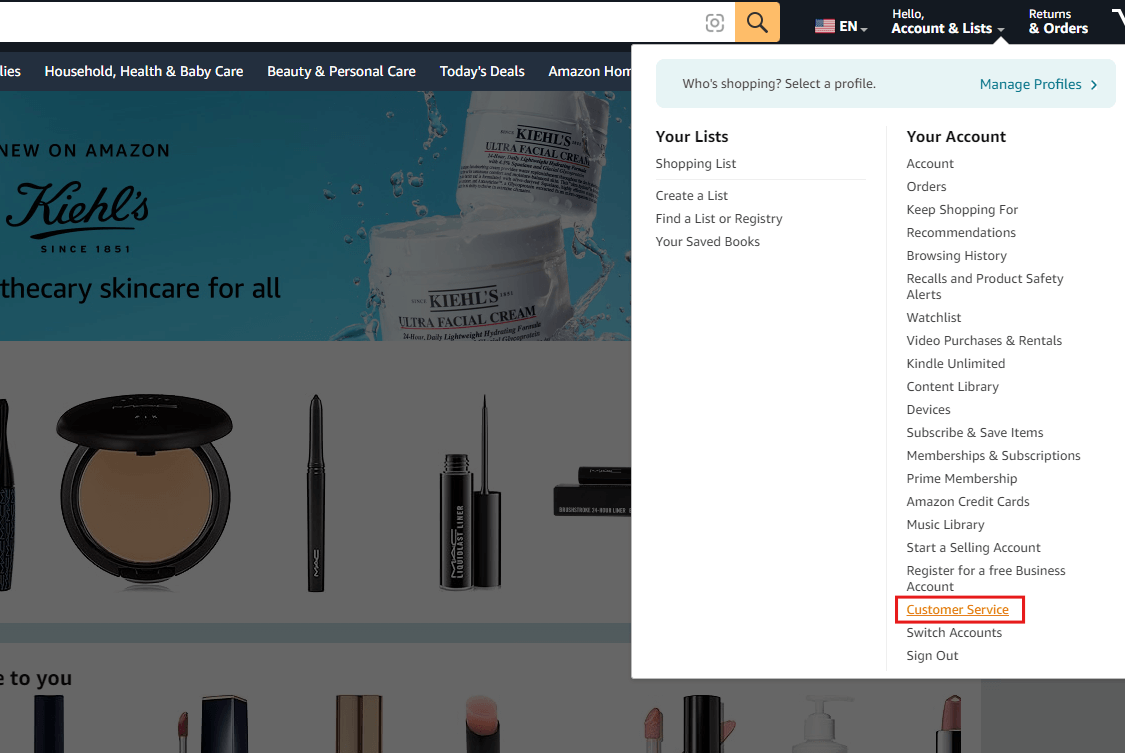The image size is (1125, 753).
Task: Click the Kiehl's skincare banner image
Action: pos(316,215)
